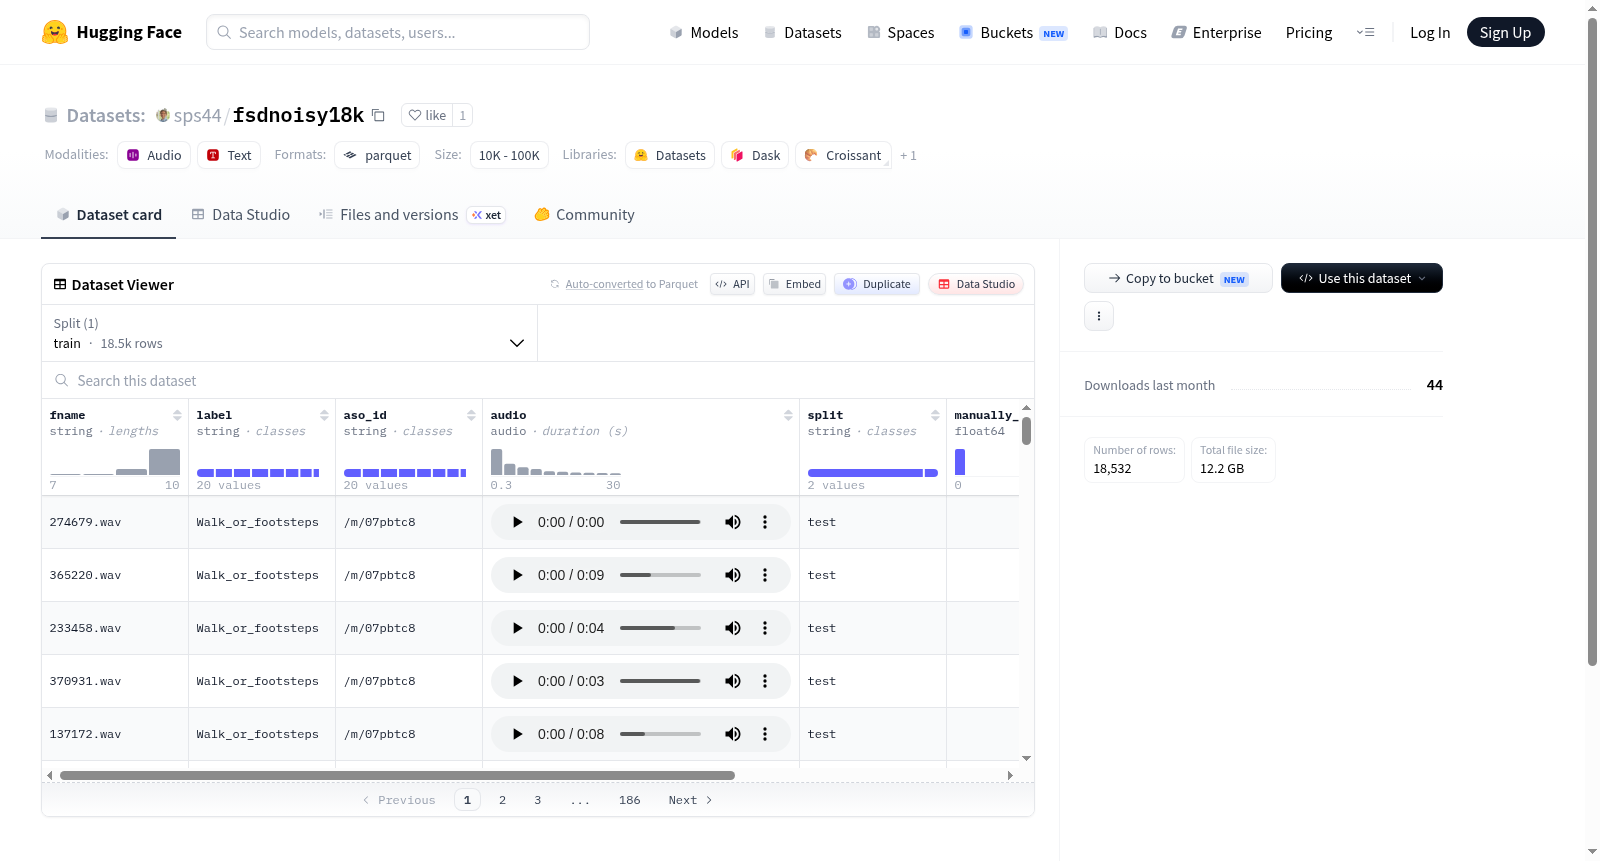Image resolution: width=1600 pixels, height=861 pixels.
Task: Seek within the 365220.wav audio progress bar
Action: [660, 575]
